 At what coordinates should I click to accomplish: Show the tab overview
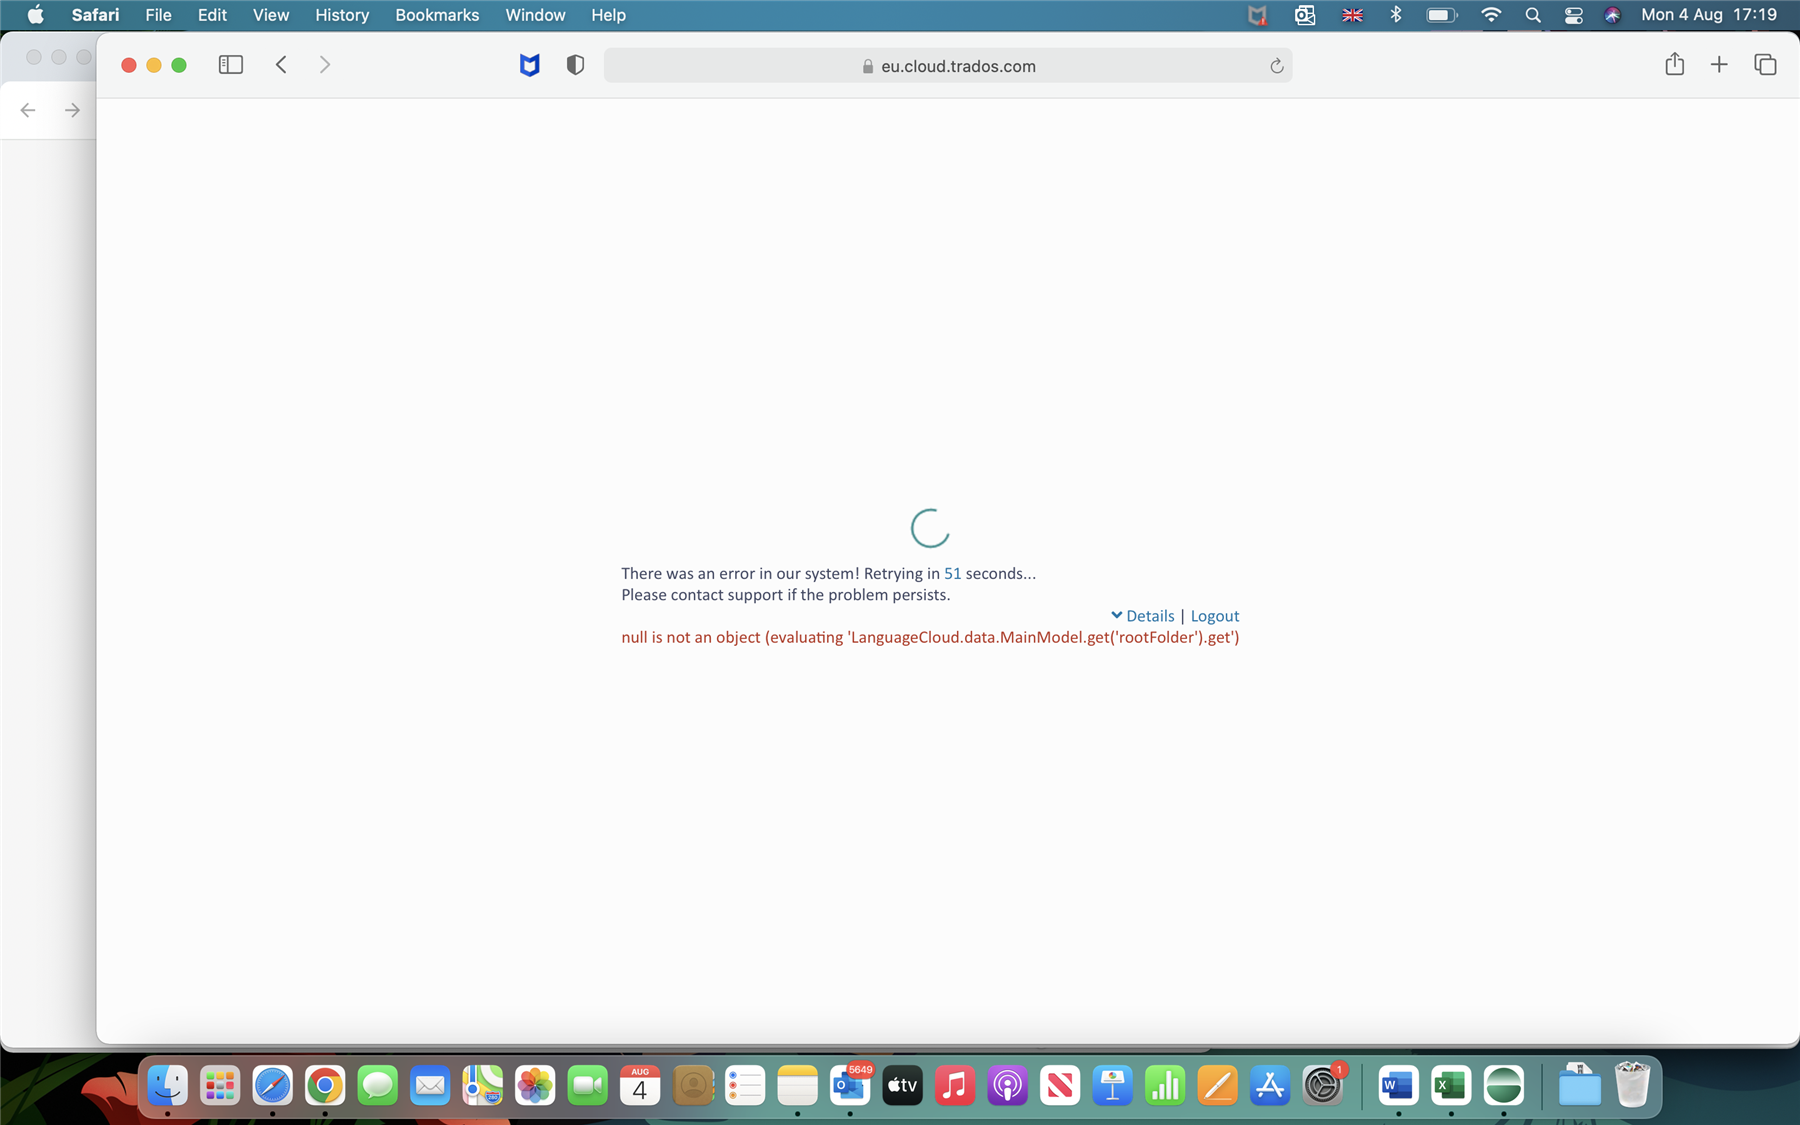(1765, 63)
